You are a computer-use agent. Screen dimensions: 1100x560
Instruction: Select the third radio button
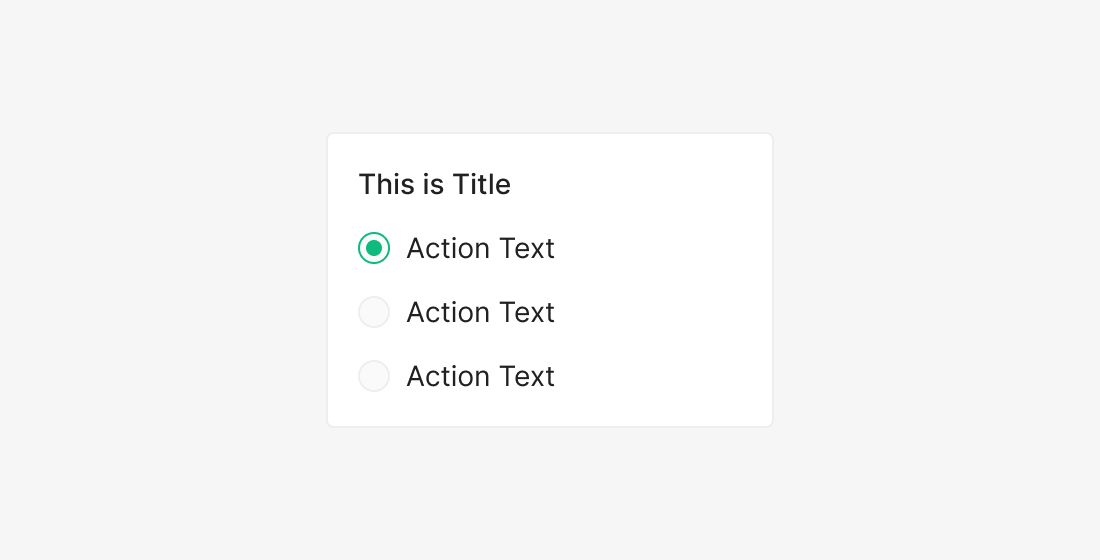[374, 376]
